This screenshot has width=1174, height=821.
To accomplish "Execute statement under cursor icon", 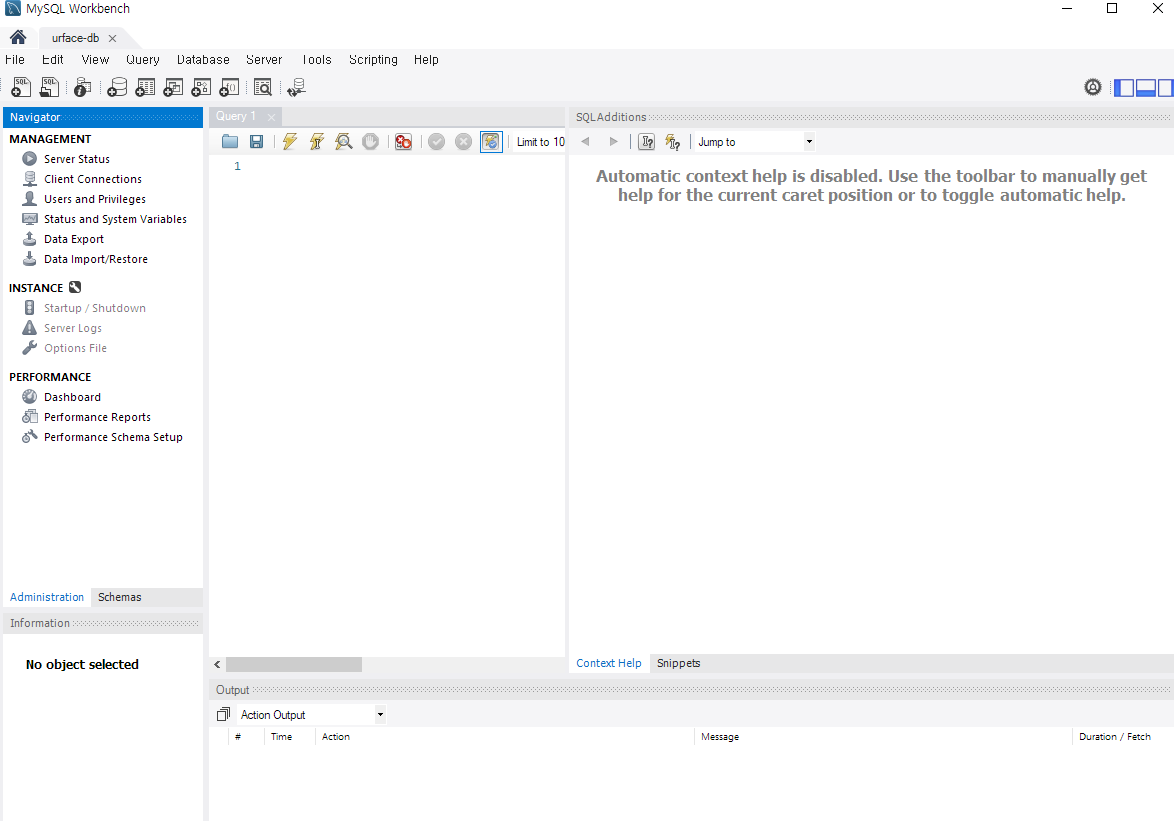I will [x=317, y=141].
